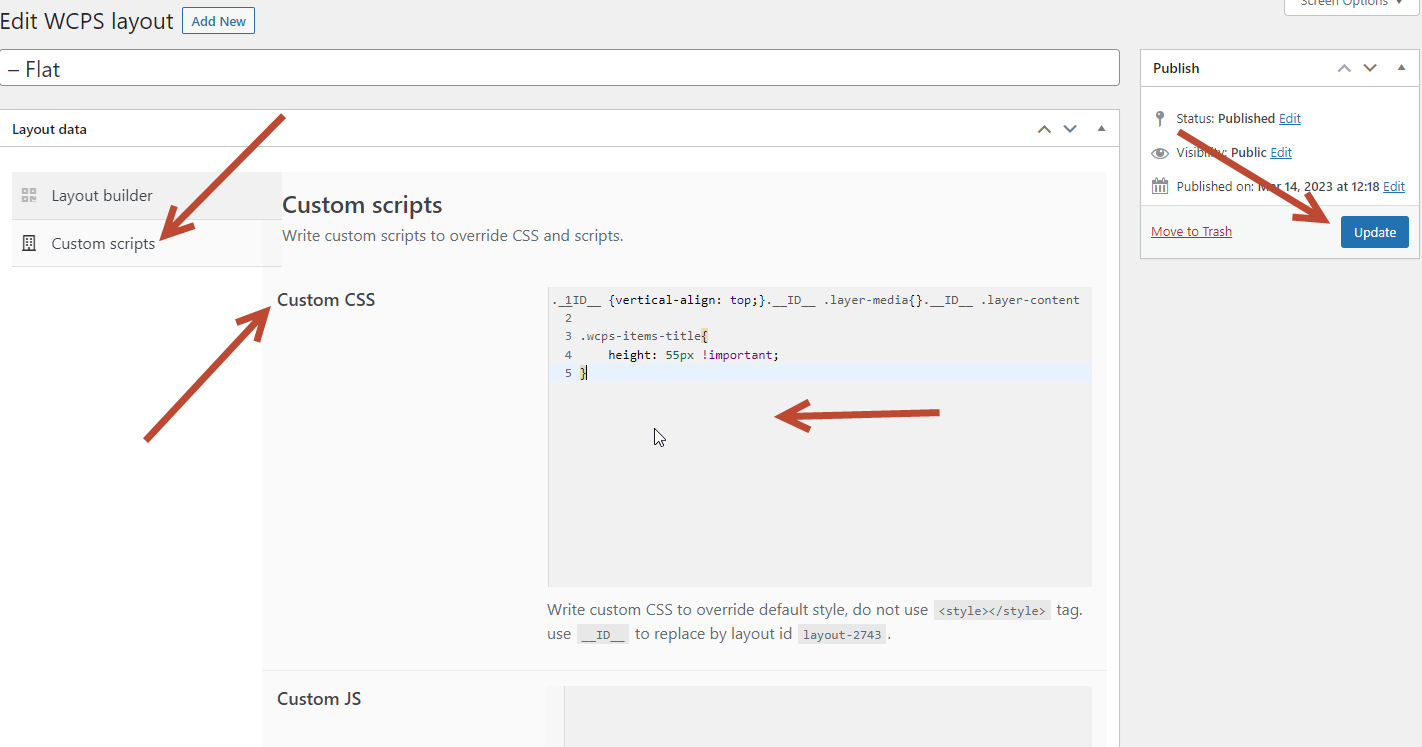The width and height of the screenshot is (1422, 747).
Task: Edit the Published status
Action: tap(1290, 118)
